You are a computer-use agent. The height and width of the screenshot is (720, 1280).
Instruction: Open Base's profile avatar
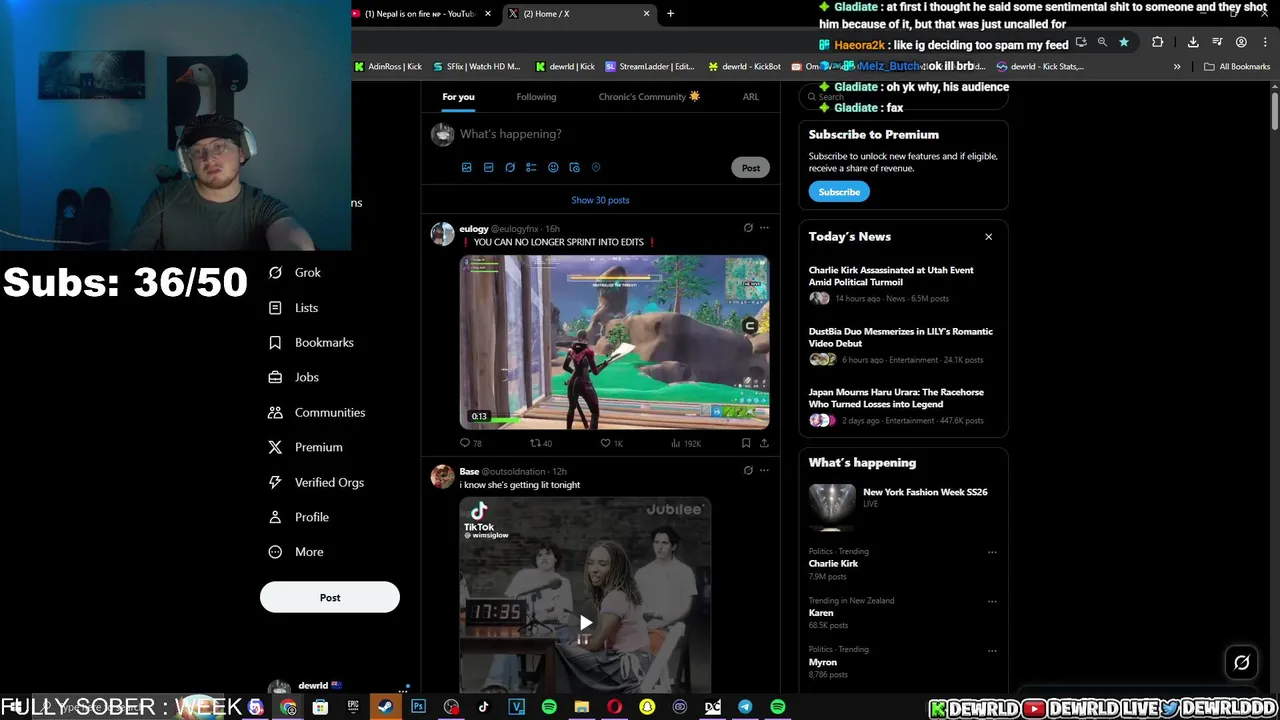(x=442, y=476)
